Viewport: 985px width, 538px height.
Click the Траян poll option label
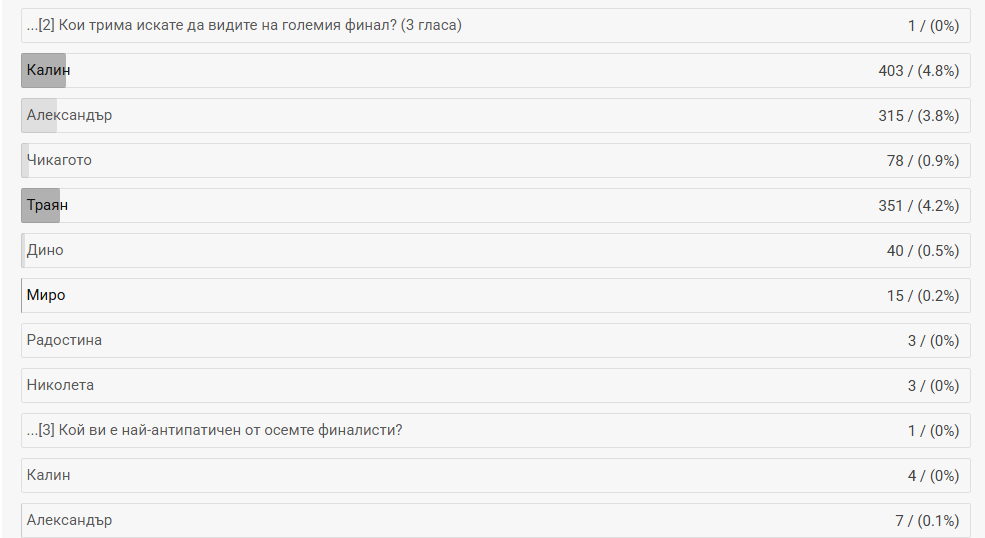pyautogui.click(x=47, y=205)
